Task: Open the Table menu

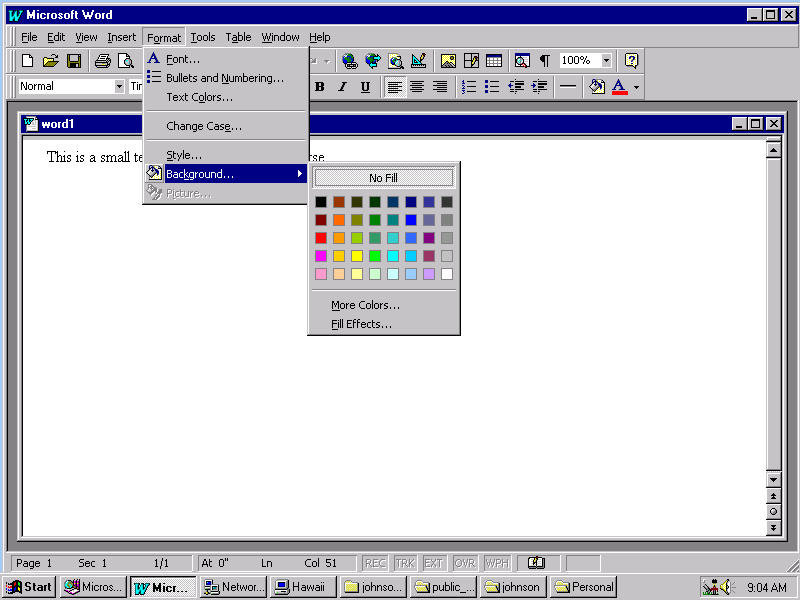Action: (x=238, y=37)
